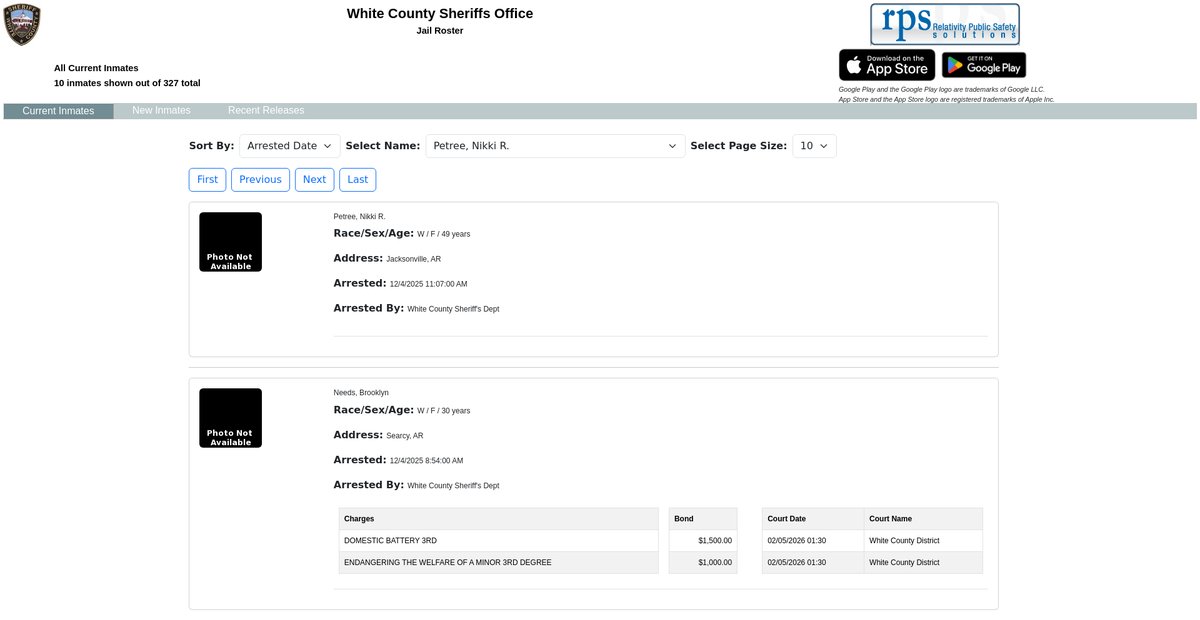Screen dimensions: 1200x620
Task: Click Jacksonville, AR address
Action: (x=413, y=259)
